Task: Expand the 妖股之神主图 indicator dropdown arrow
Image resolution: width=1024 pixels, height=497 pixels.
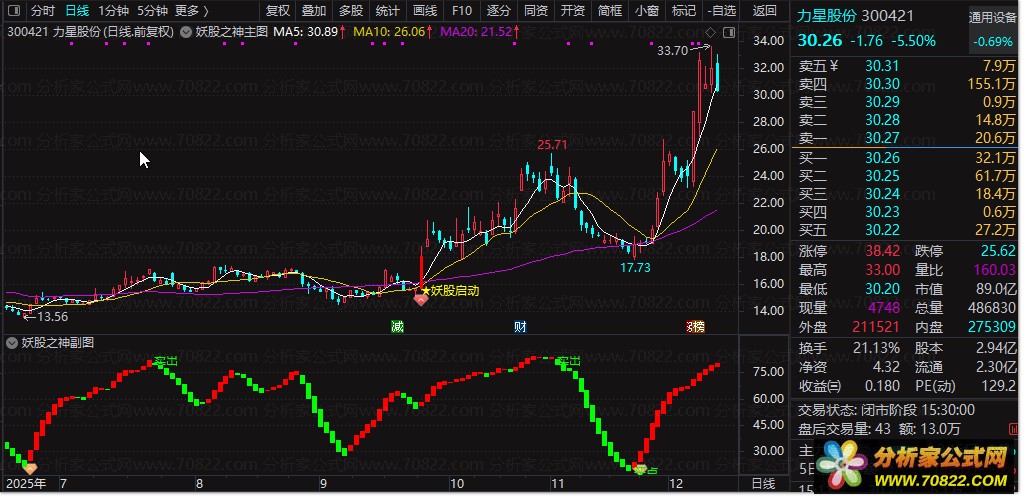Action: (185, 31)
